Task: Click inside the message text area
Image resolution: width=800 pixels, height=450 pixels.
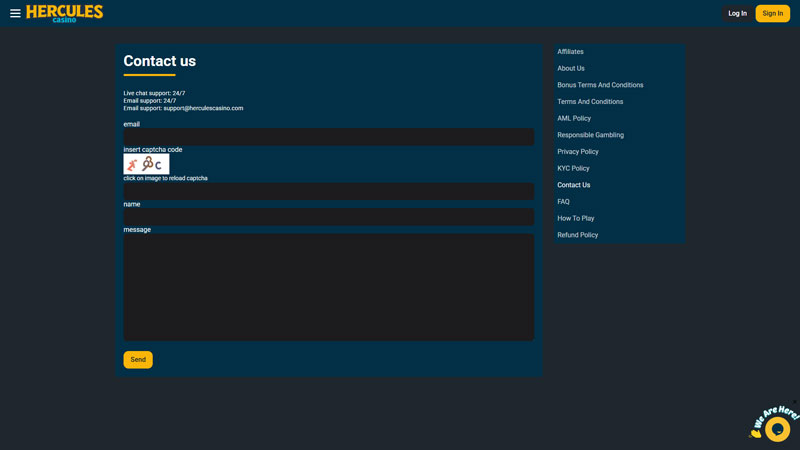Action: click(328, 287)
